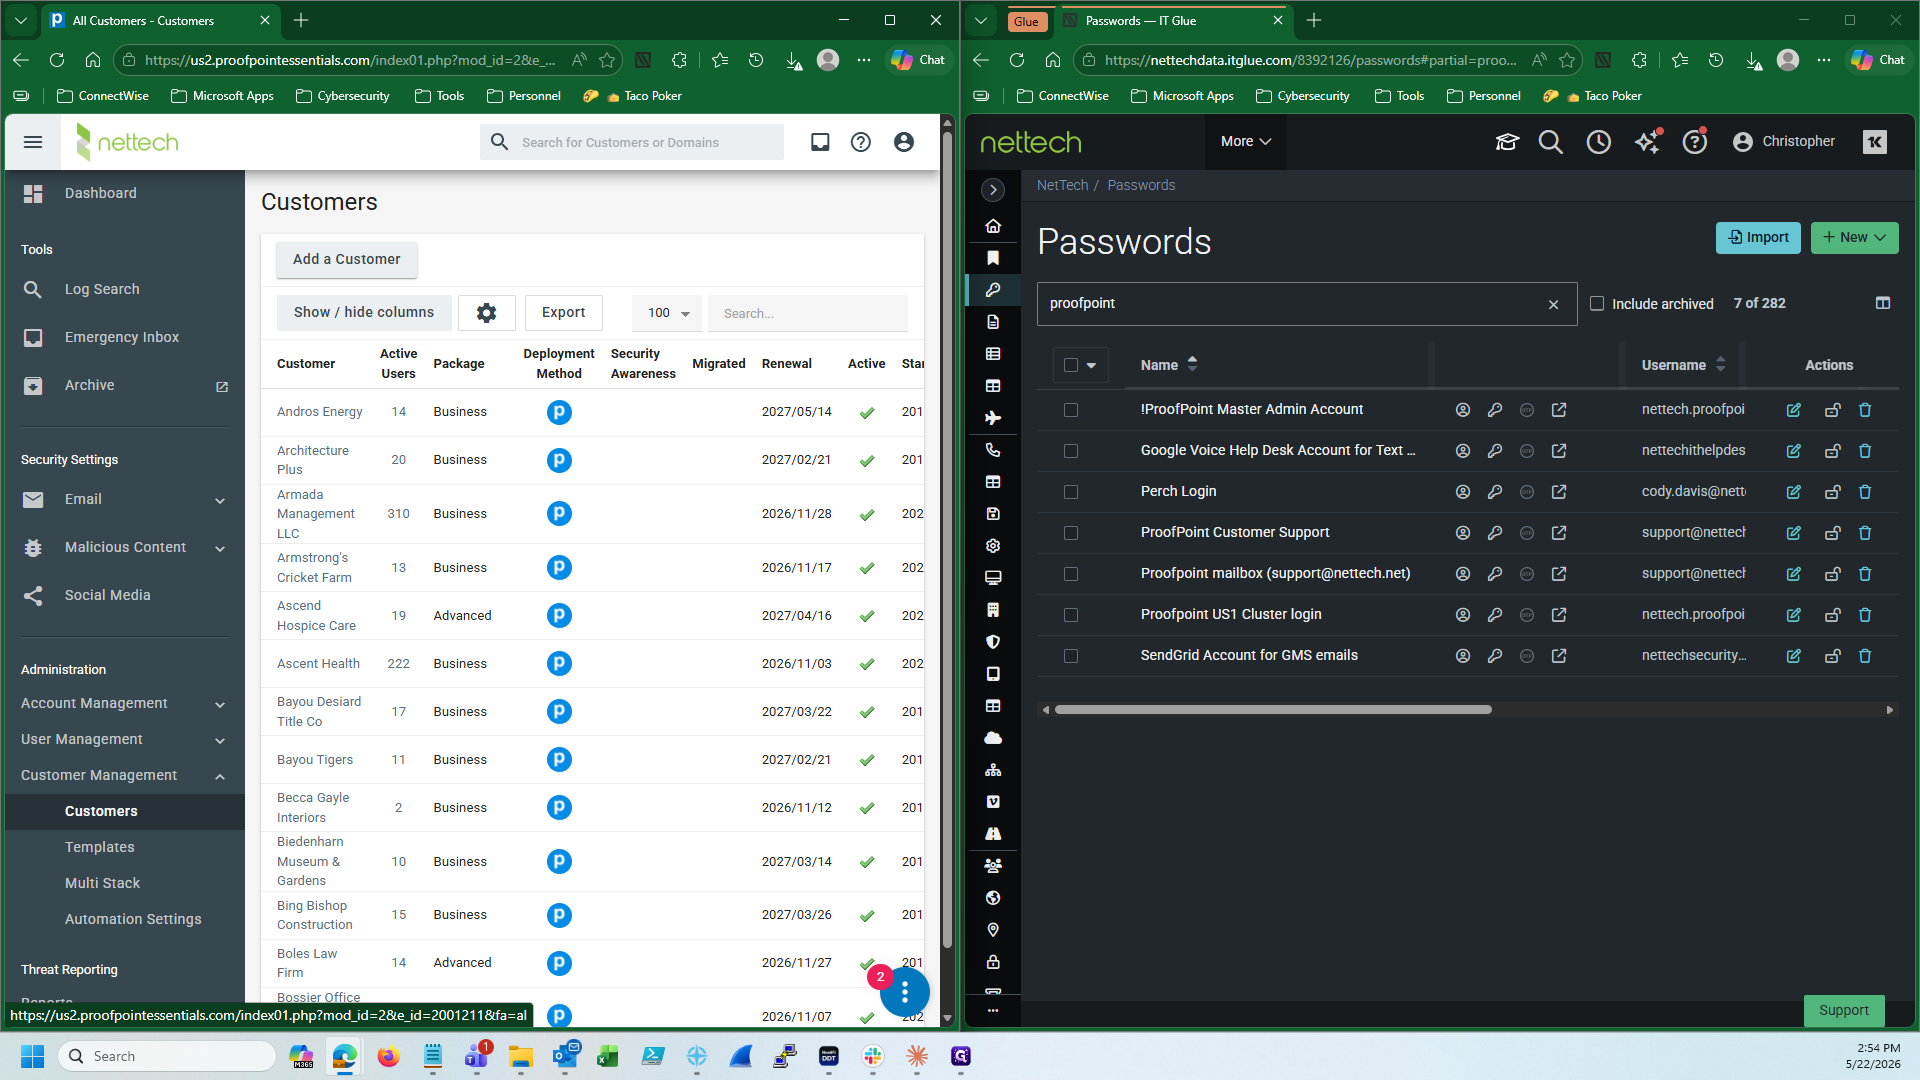Screen dimensions: 1920x1080
Task: Open the Armada Management LLC customer
Action: point(316,514)
